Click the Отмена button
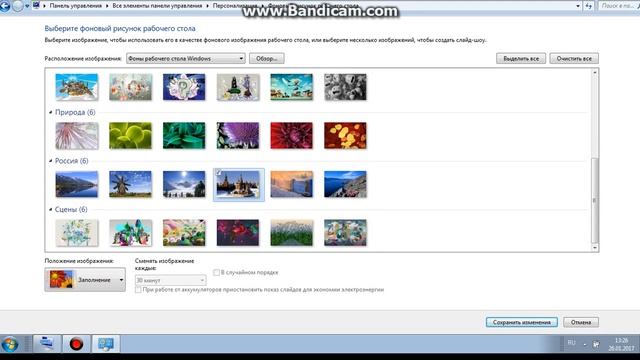This screenshot has width=640, height=360. click(x=581, y=322)
